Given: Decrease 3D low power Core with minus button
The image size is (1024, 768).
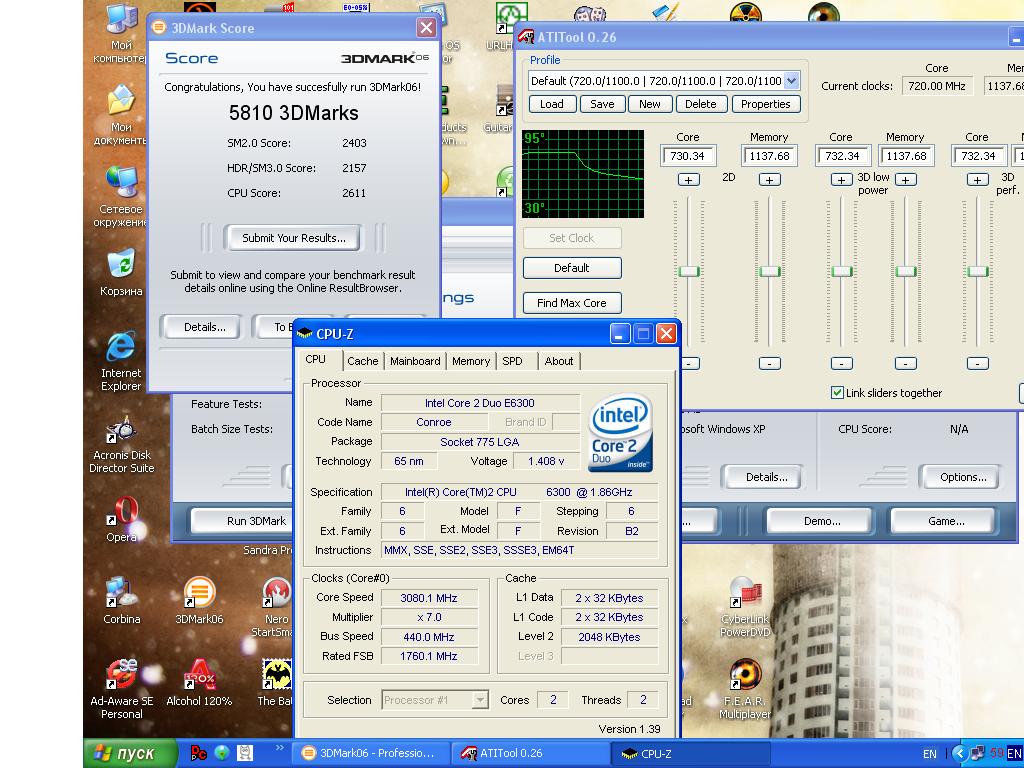Looking at the screenshot, I should tap(842, 363).
